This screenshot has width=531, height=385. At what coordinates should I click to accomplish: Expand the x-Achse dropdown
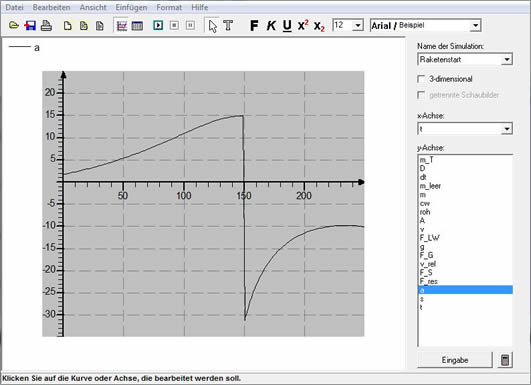click(x=507, y=129)
